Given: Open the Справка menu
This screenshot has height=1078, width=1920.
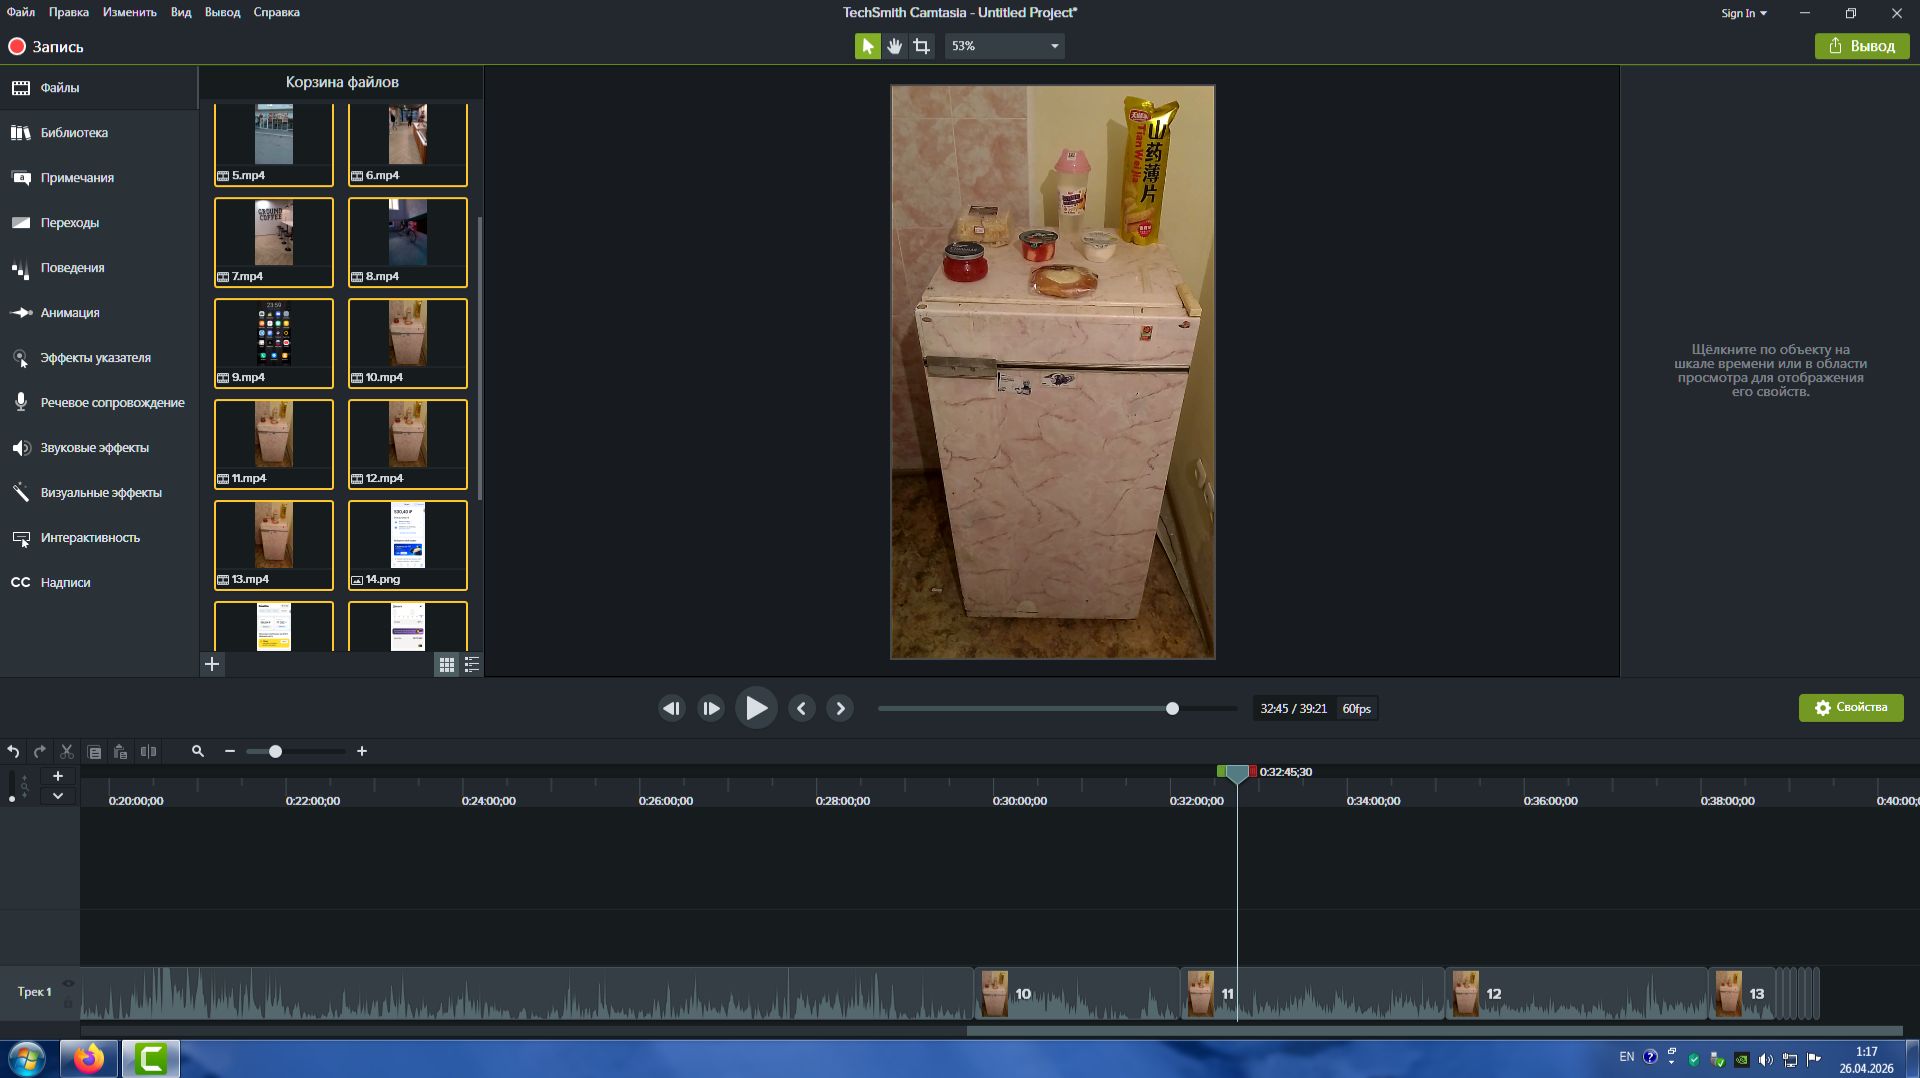Looking at the screenshot, I should coord(277,12).
